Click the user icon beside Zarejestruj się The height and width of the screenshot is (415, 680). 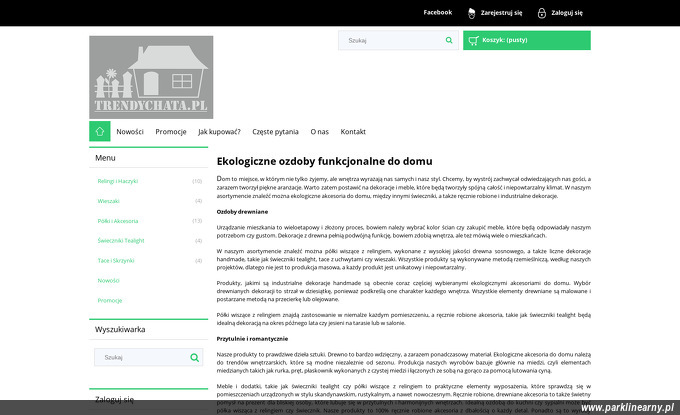pos(471,13)
